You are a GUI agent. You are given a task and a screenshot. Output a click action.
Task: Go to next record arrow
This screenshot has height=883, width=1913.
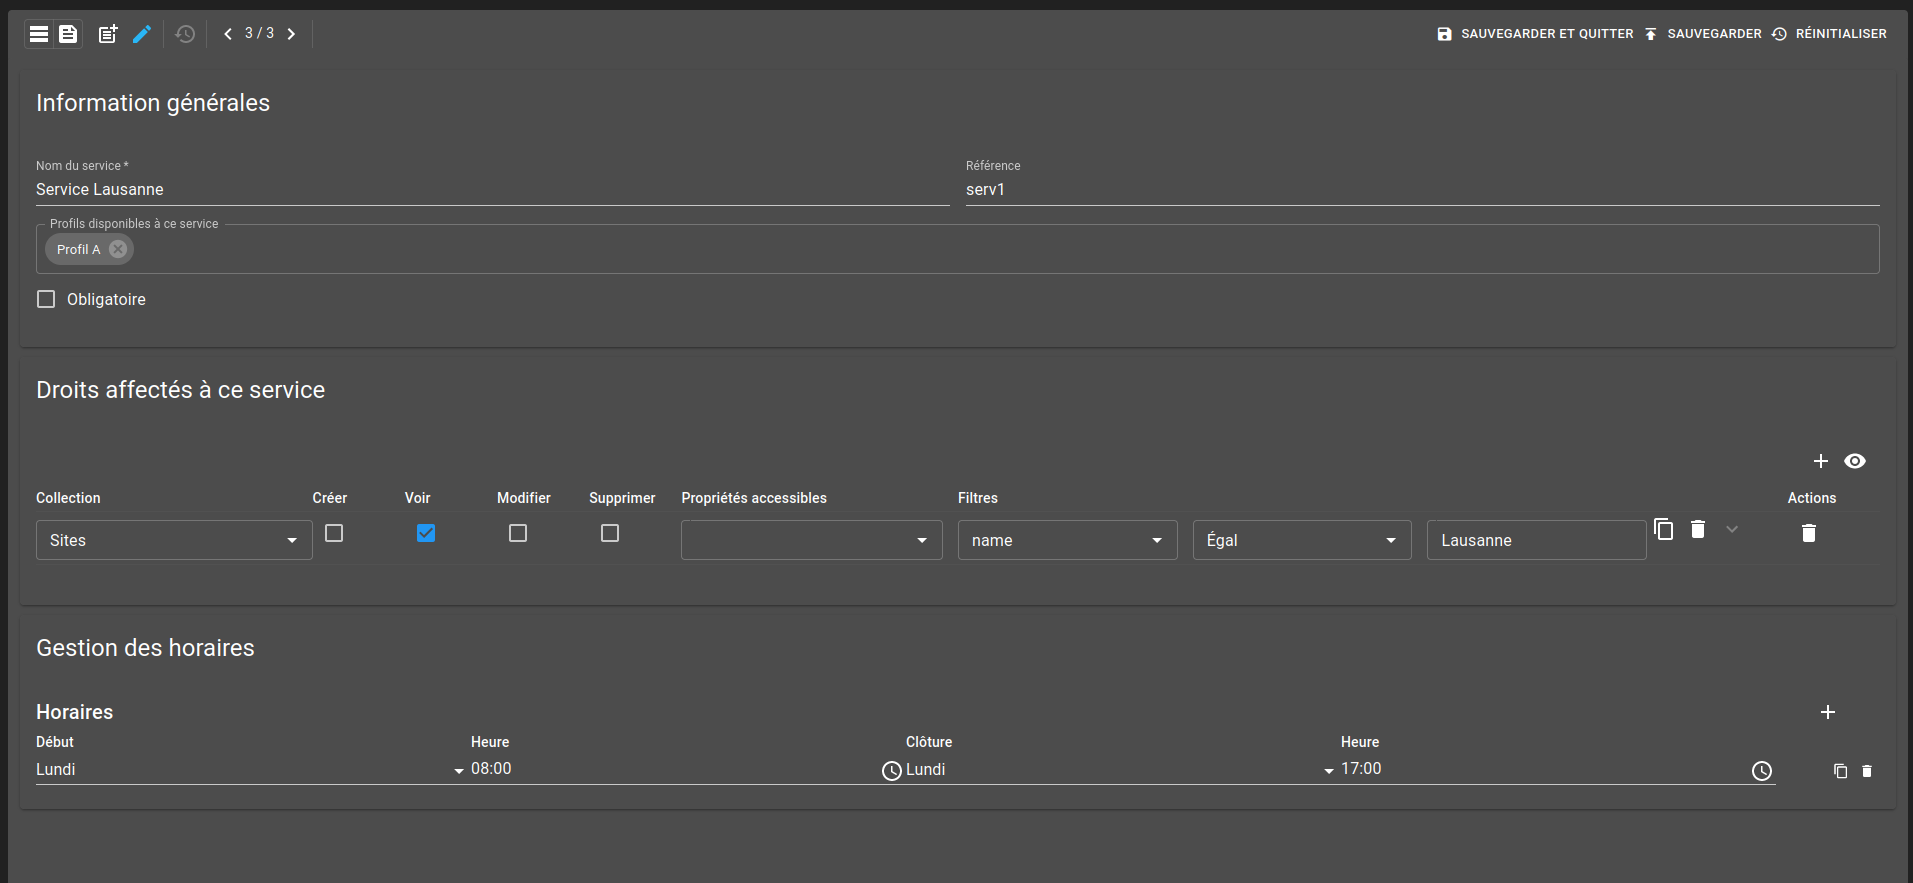[x=291, y=34]
